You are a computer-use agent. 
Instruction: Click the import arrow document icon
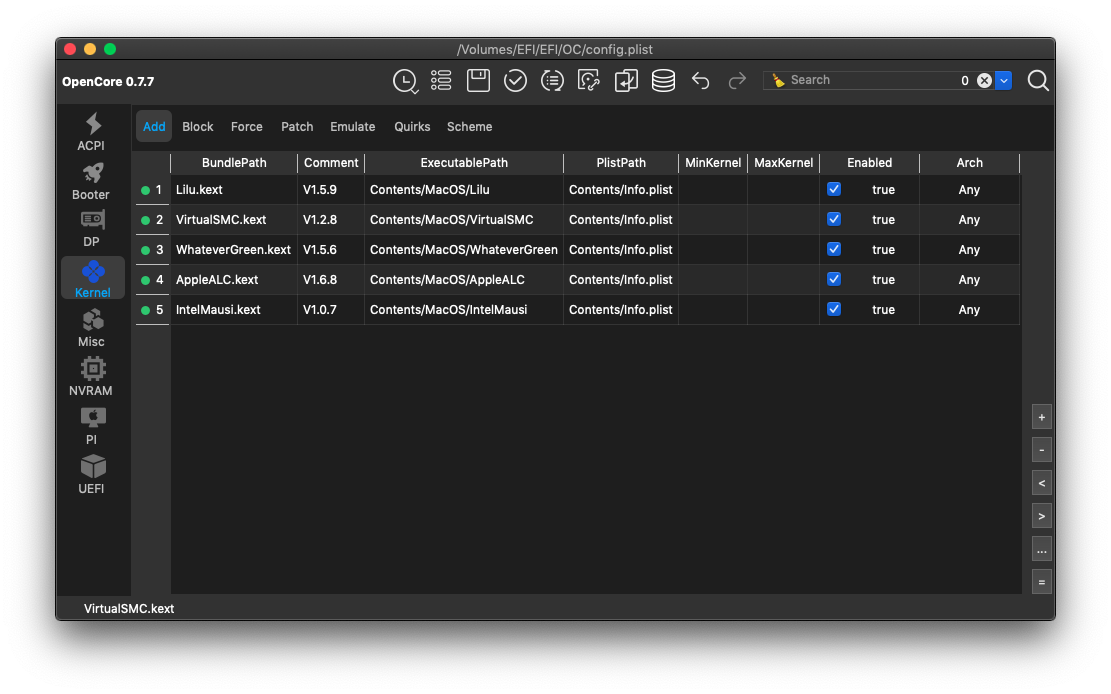pyautogui.click(x=626, y=80)
